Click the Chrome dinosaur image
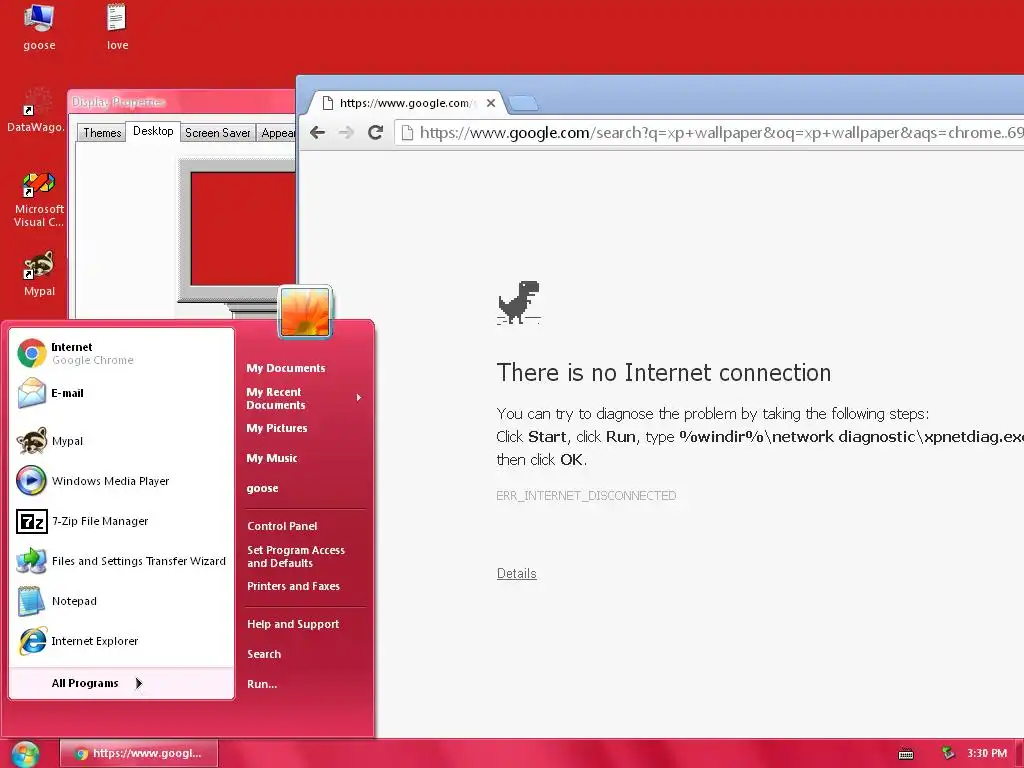1024x768 pixels. [519, 302]
